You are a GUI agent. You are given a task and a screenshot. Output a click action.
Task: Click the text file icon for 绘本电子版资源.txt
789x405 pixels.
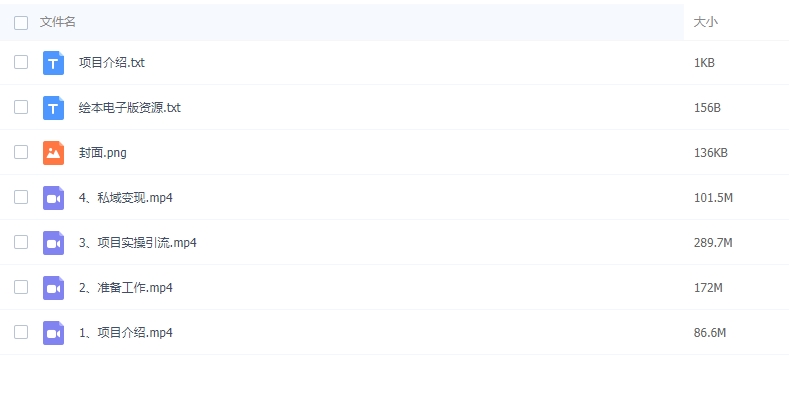53,108
